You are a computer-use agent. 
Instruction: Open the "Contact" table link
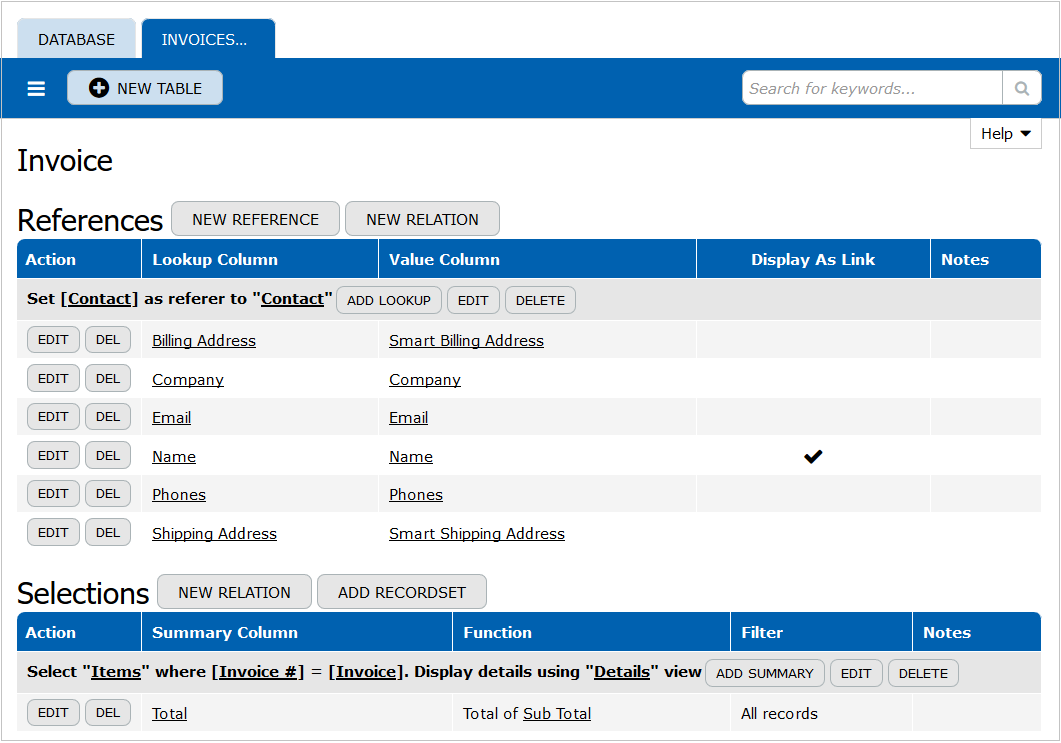pos(292,299)
